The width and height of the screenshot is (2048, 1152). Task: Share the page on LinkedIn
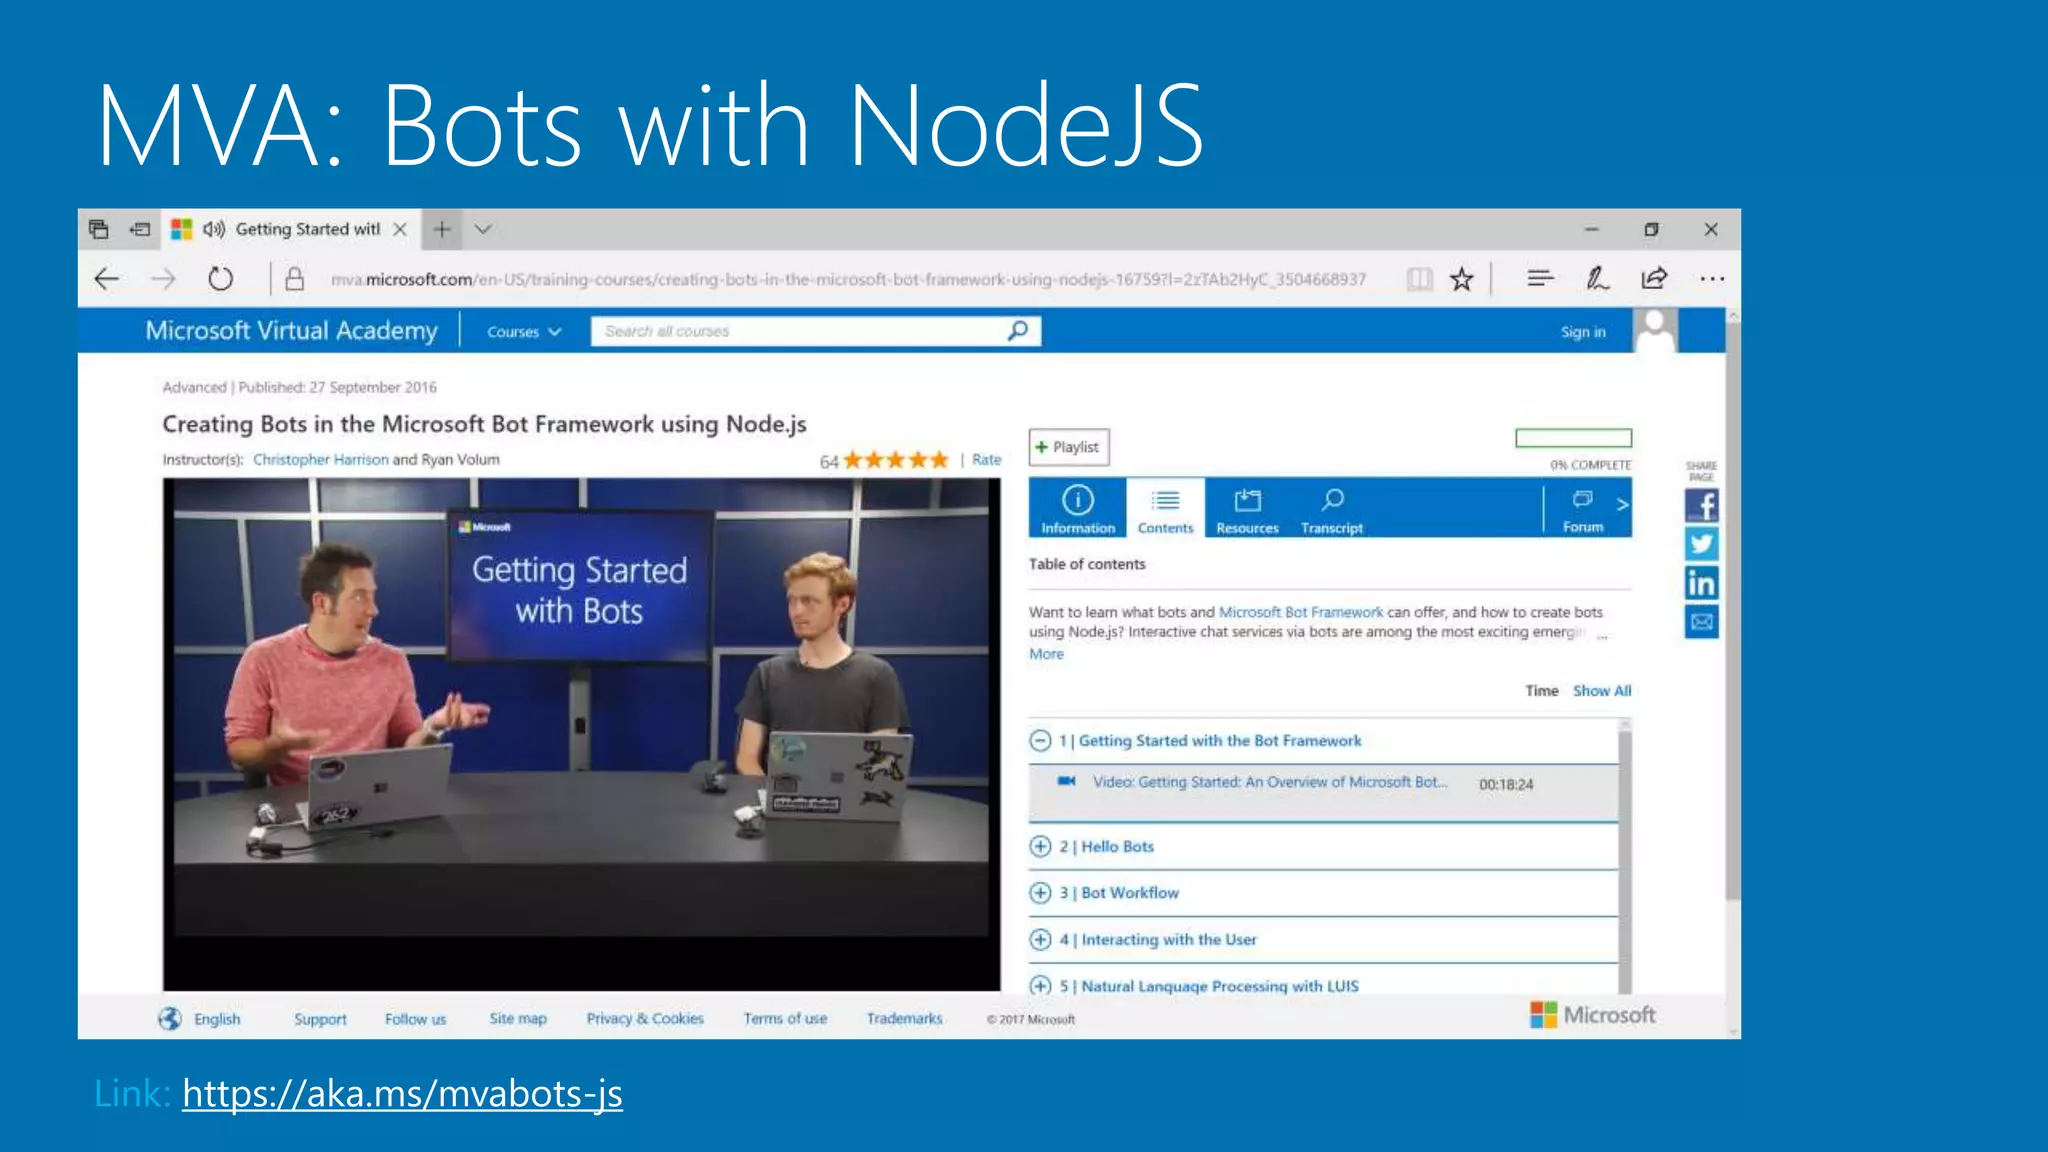click(1701, 583)
